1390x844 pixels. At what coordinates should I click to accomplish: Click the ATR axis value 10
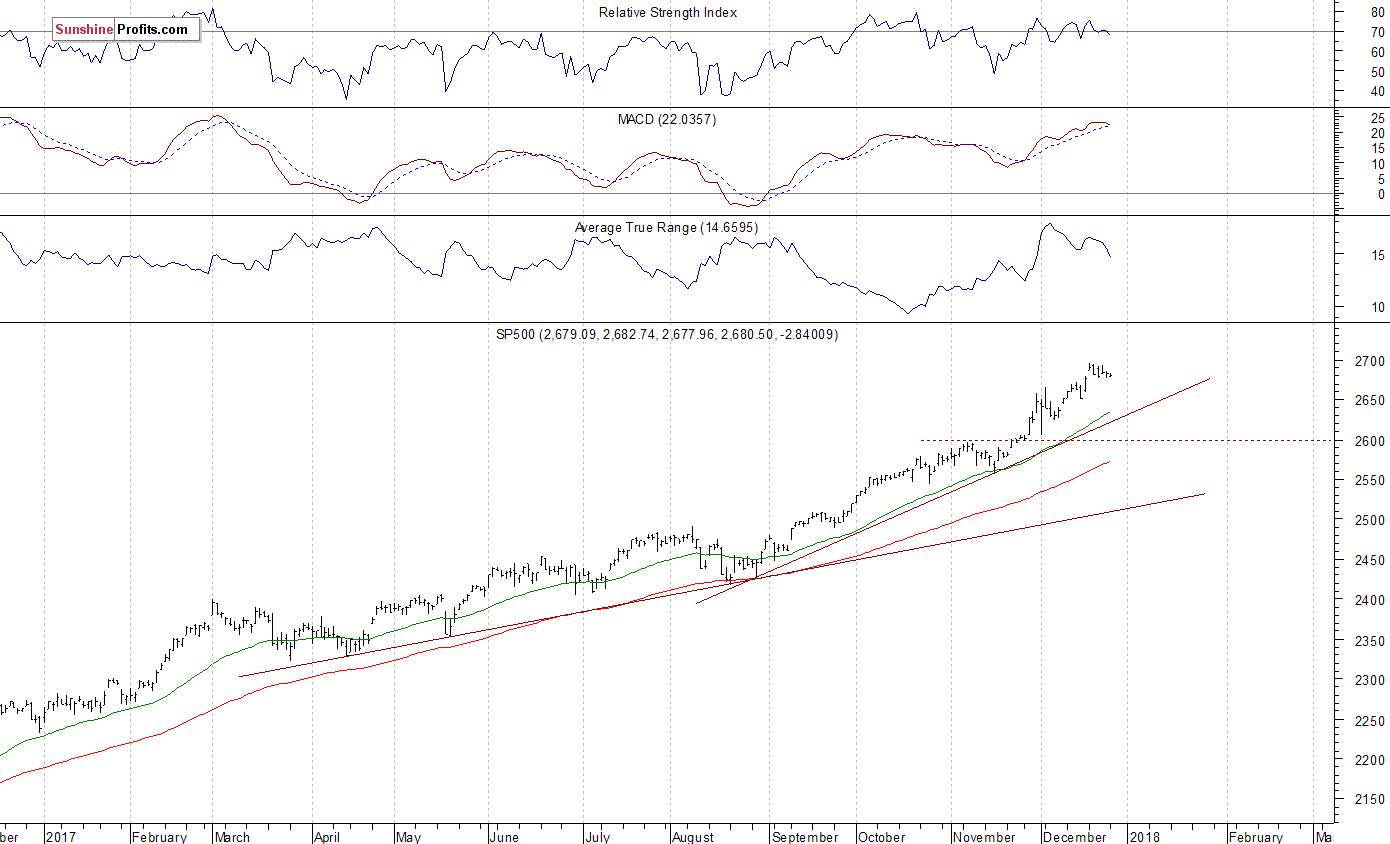point(1377,307)
